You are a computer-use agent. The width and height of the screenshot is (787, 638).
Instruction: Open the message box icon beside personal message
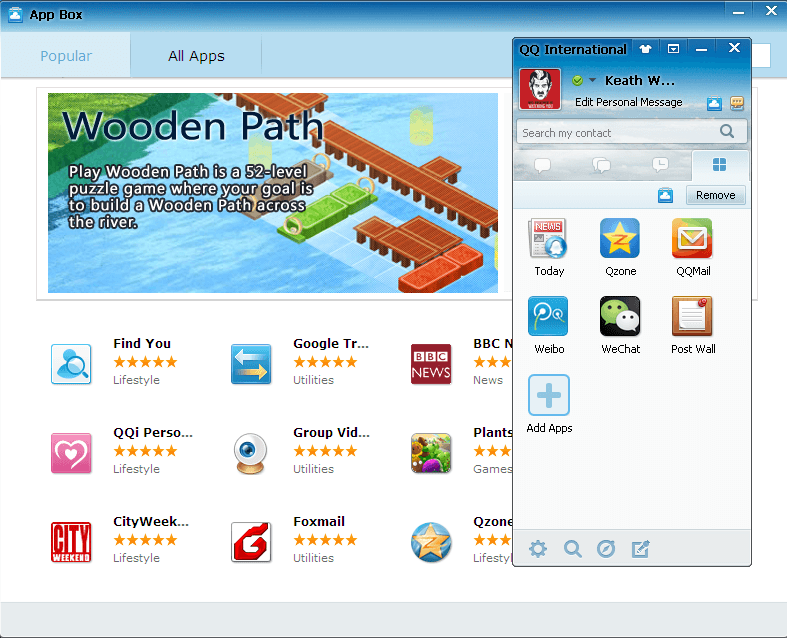coord(737,103)
